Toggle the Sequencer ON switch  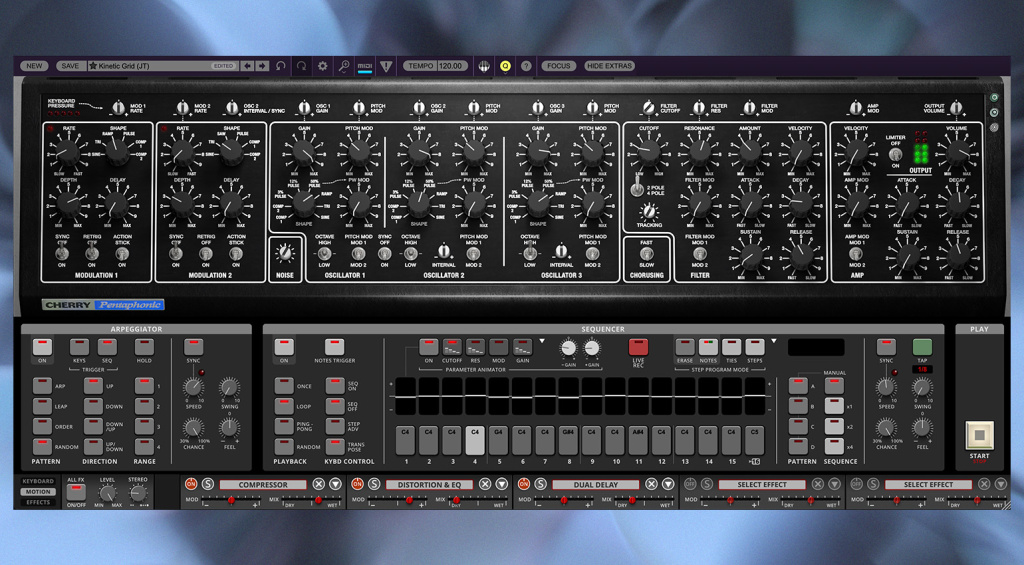283,347
